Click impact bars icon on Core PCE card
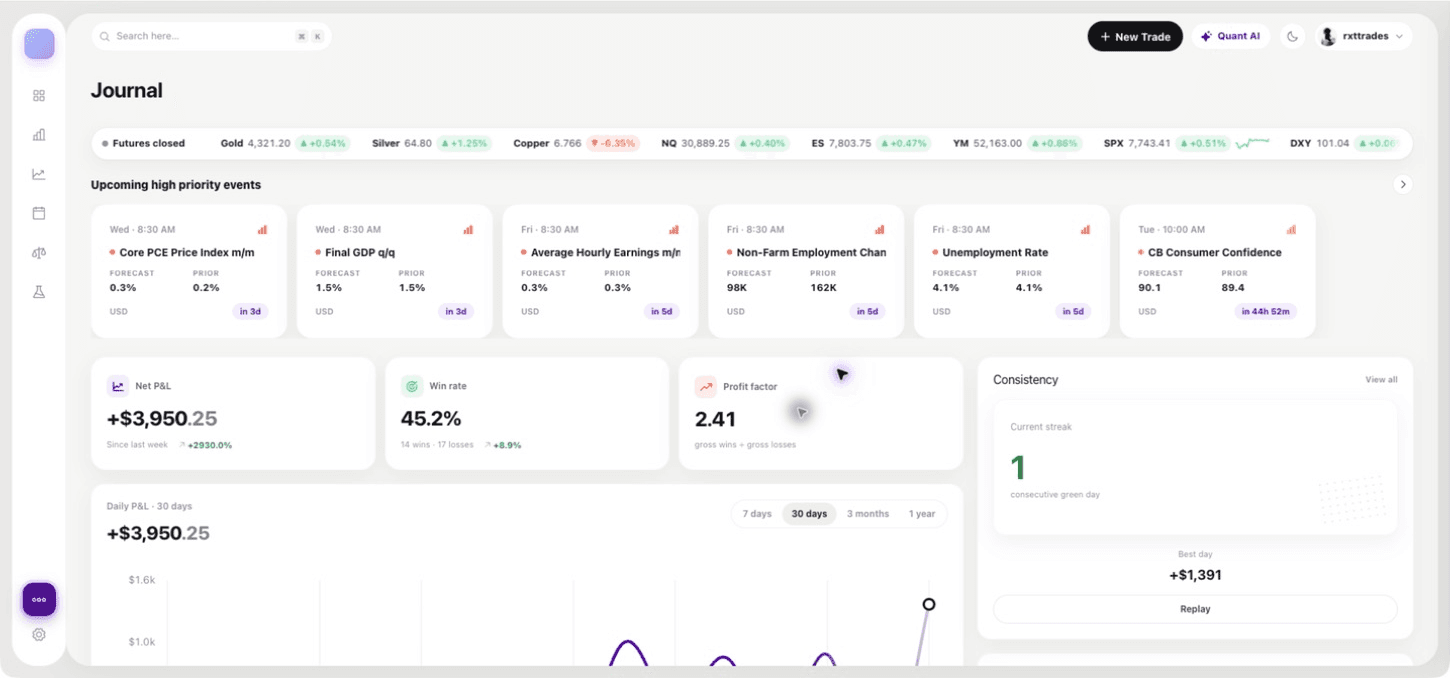This screenshot has height=678, width=1450. pos(262,229)
